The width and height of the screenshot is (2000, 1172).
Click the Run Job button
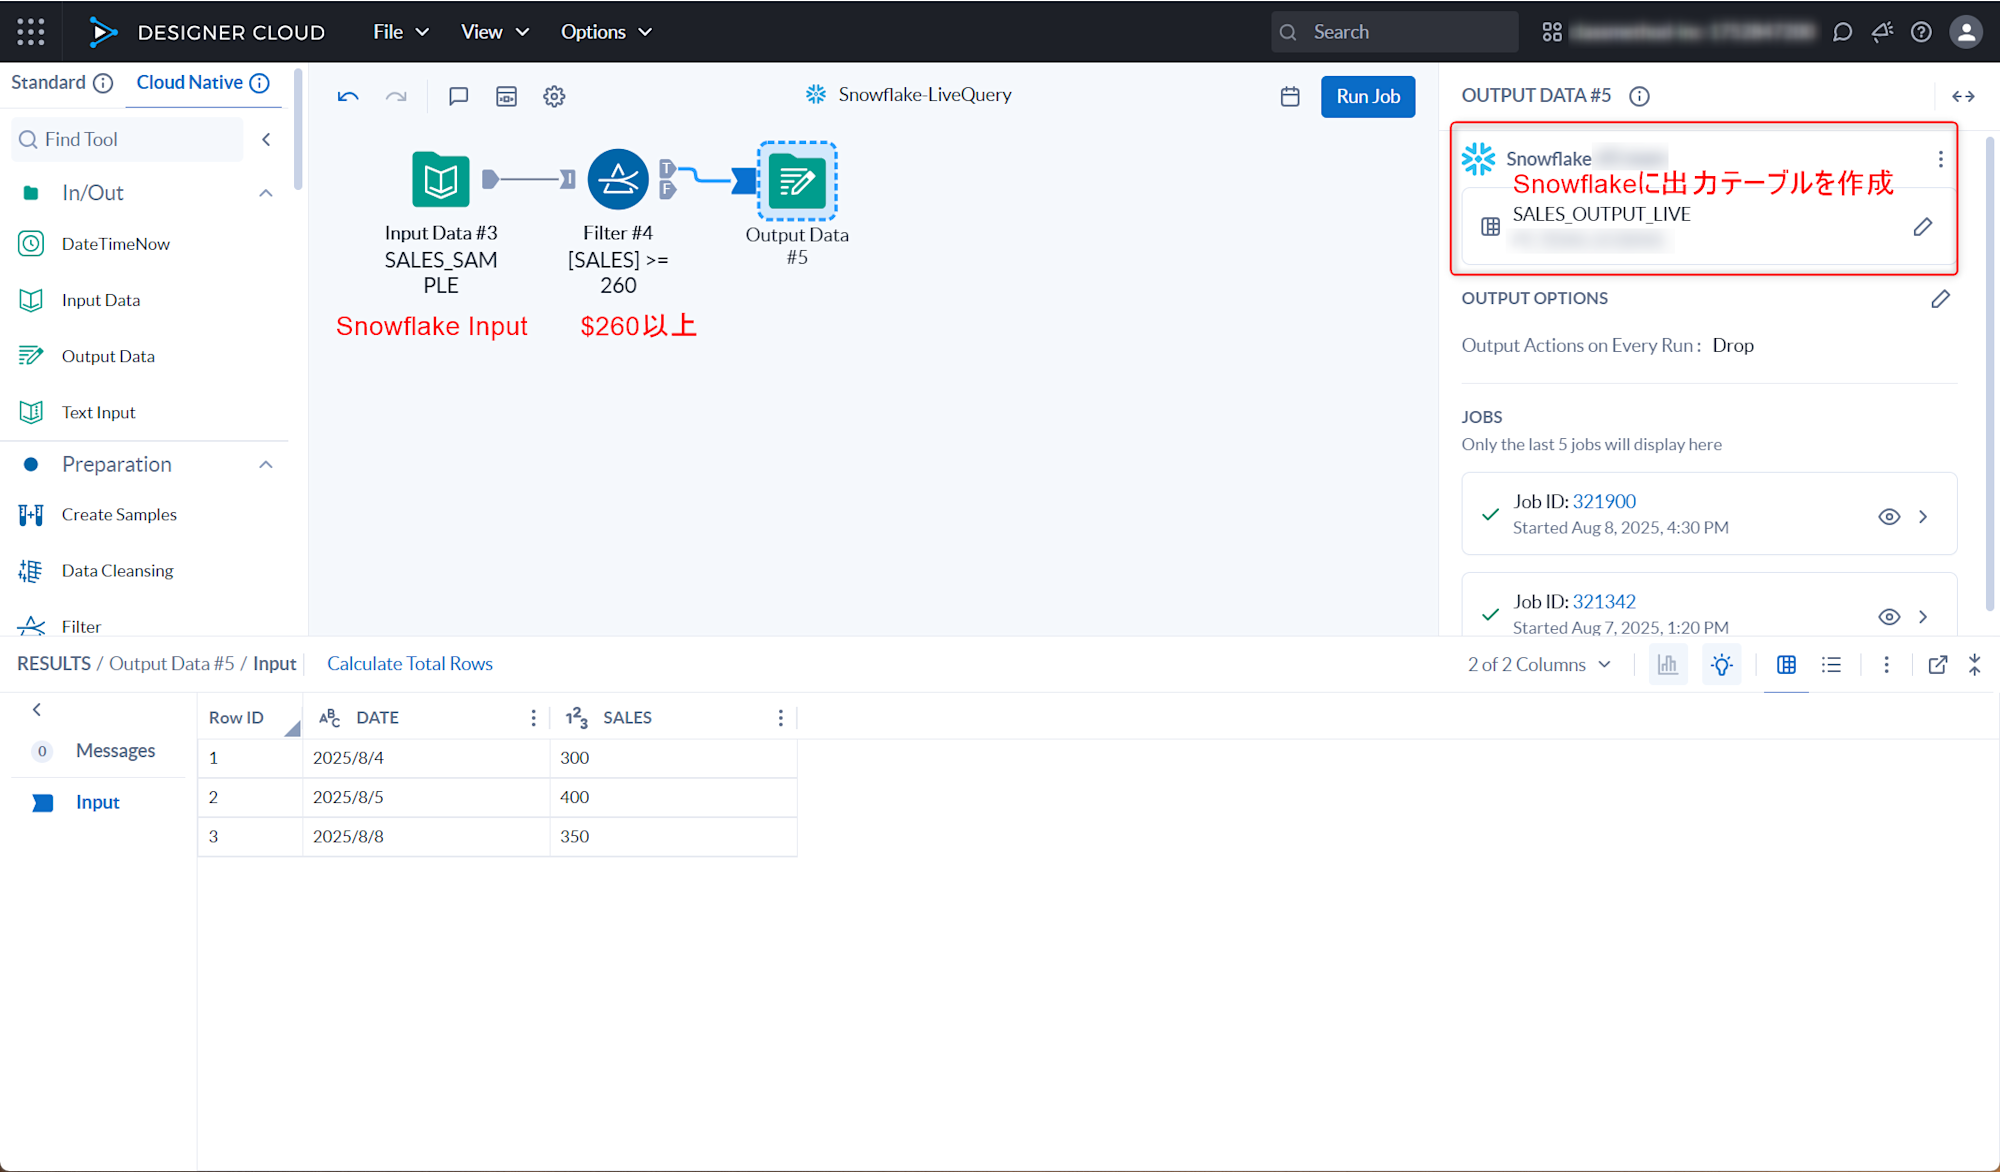pos(1368,97)
